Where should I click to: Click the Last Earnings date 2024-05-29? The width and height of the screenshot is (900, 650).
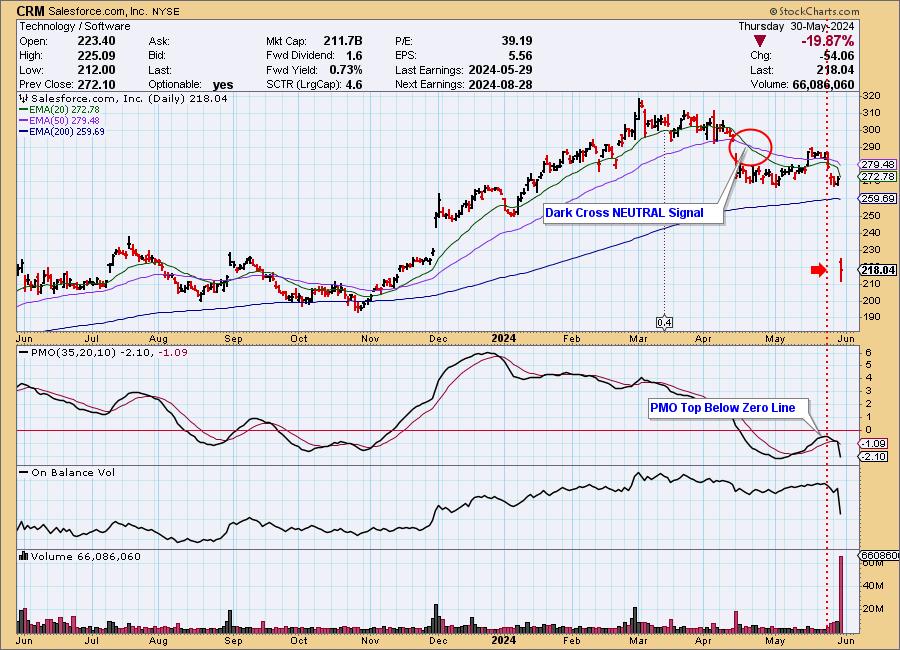pos(500,70)
